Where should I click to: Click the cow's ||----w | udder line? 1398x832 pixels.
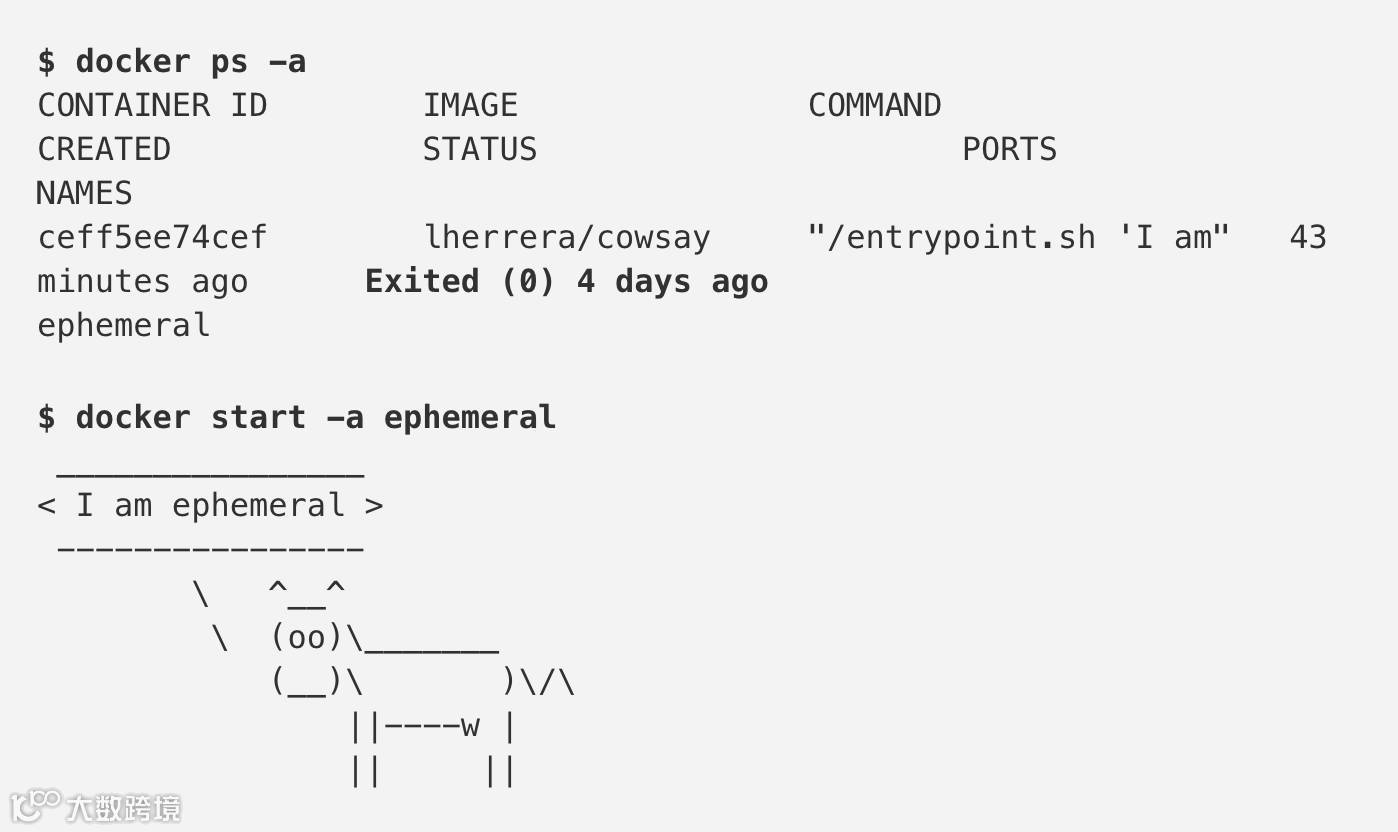point(431,726)
